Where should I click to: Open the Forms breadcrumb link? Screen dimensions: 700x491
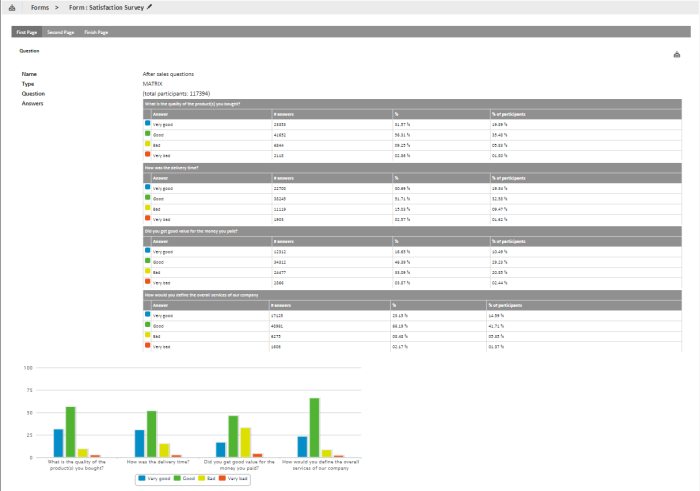tap(40, 7)
